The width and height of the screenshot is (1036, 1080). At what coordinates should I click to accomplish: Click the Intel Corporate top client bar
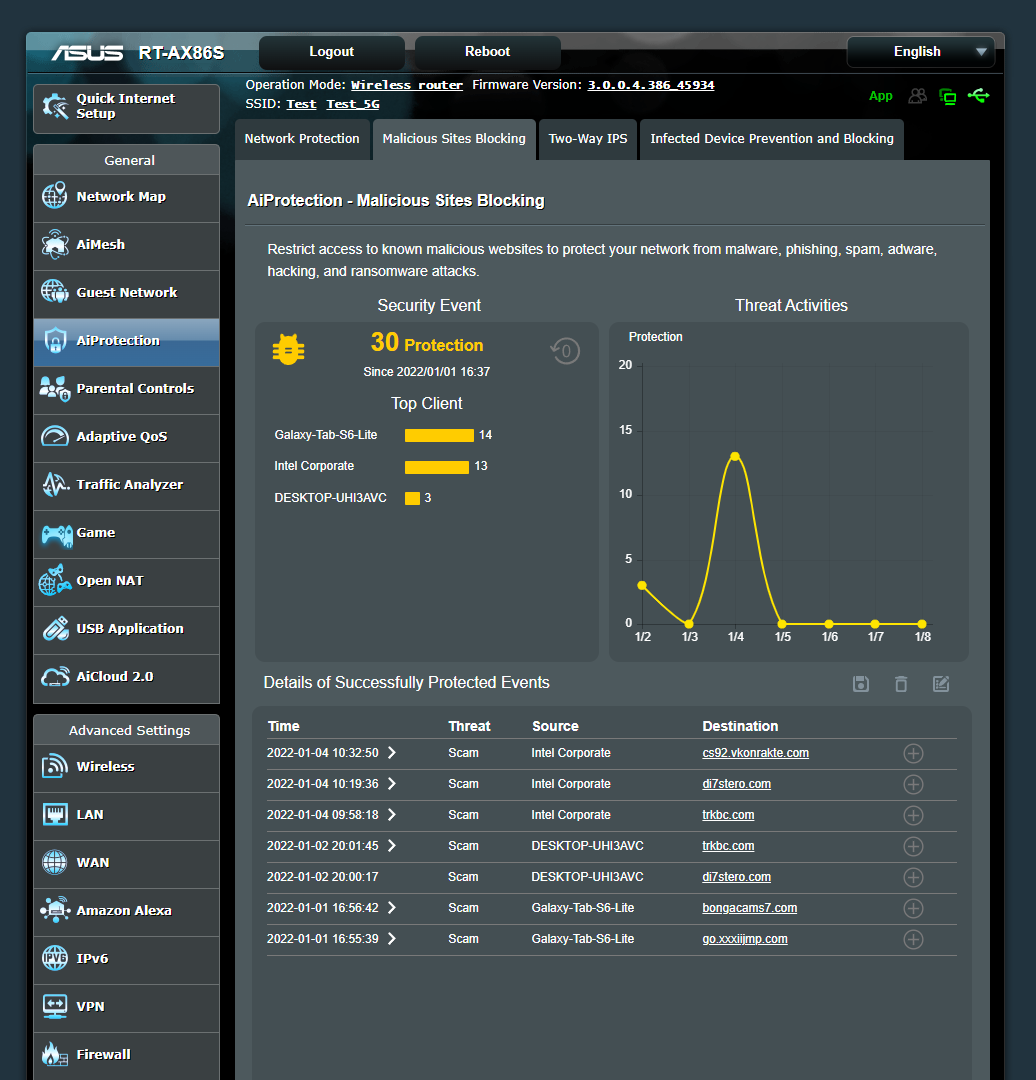pos(437,467)
